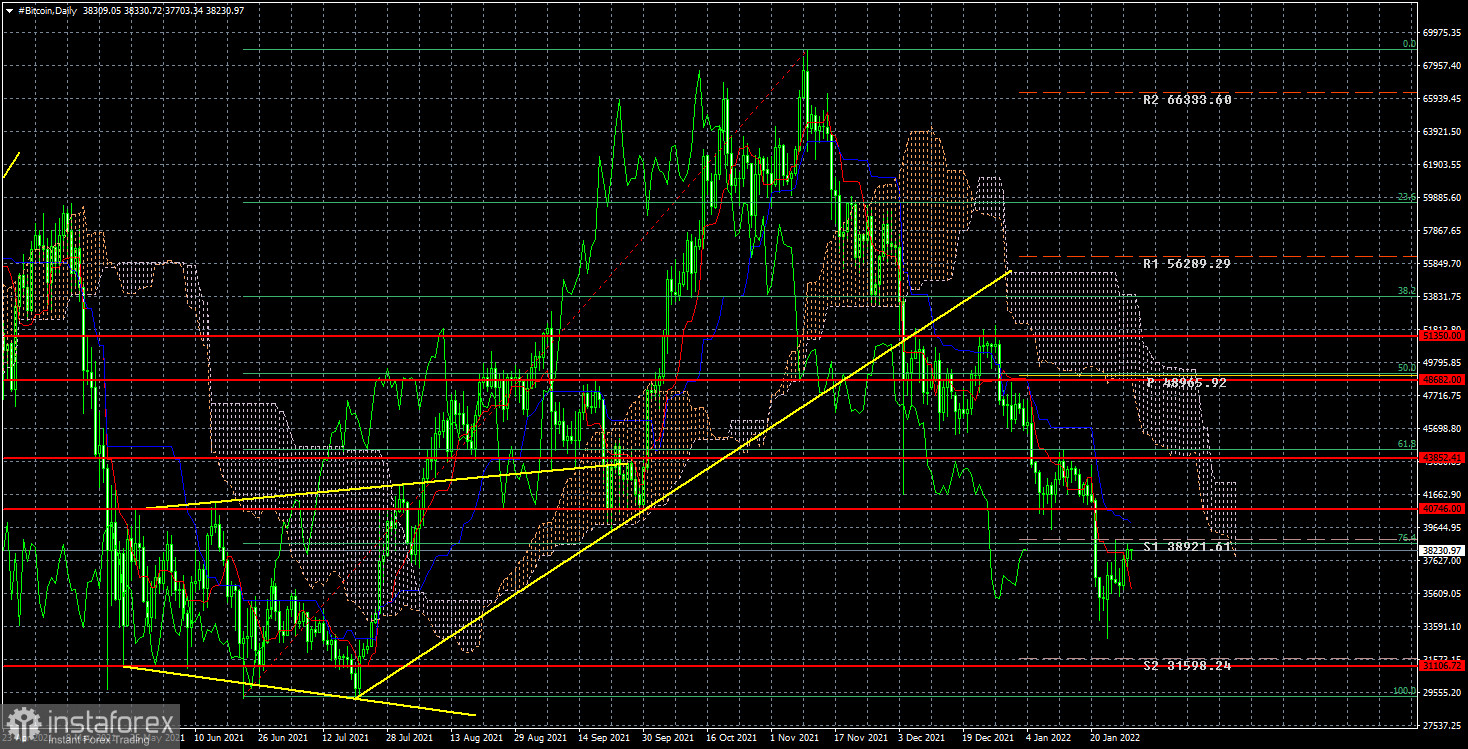
Task: Click the 26 Jun 2021 date label
Action: [x=283, y=738]
